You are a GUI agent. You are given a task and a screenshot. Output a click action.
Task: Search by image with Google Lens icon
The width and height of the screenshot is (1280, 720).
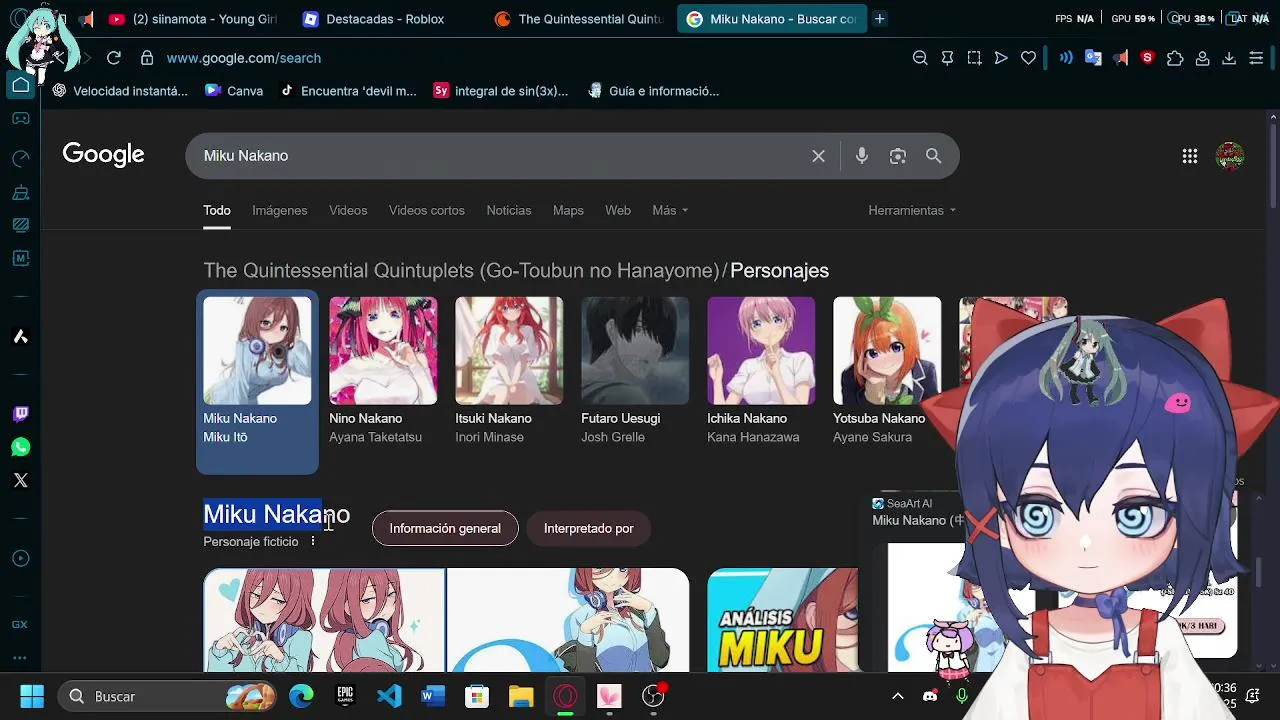[x=898, y=156]
